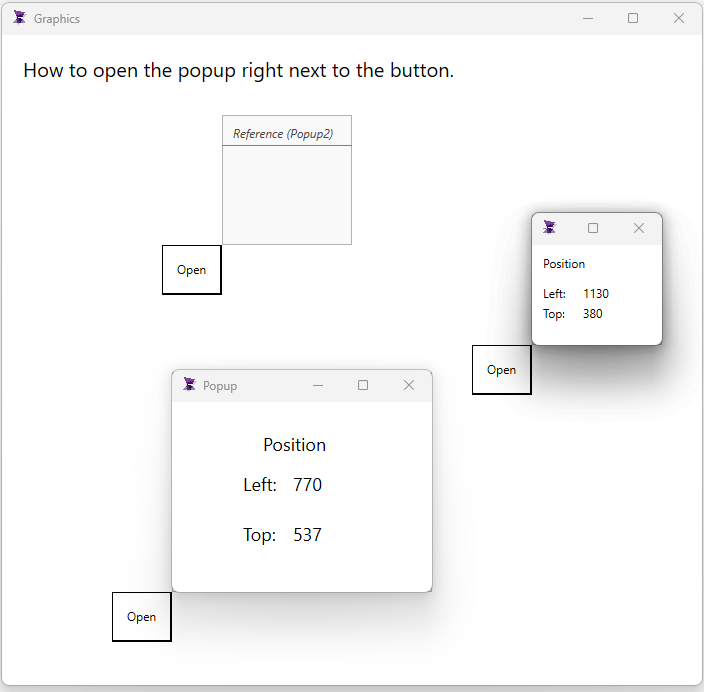The height and width of the screenshot is (692, 704).
Task: Close the small popup showing Top 380
Action: point(639,228)
